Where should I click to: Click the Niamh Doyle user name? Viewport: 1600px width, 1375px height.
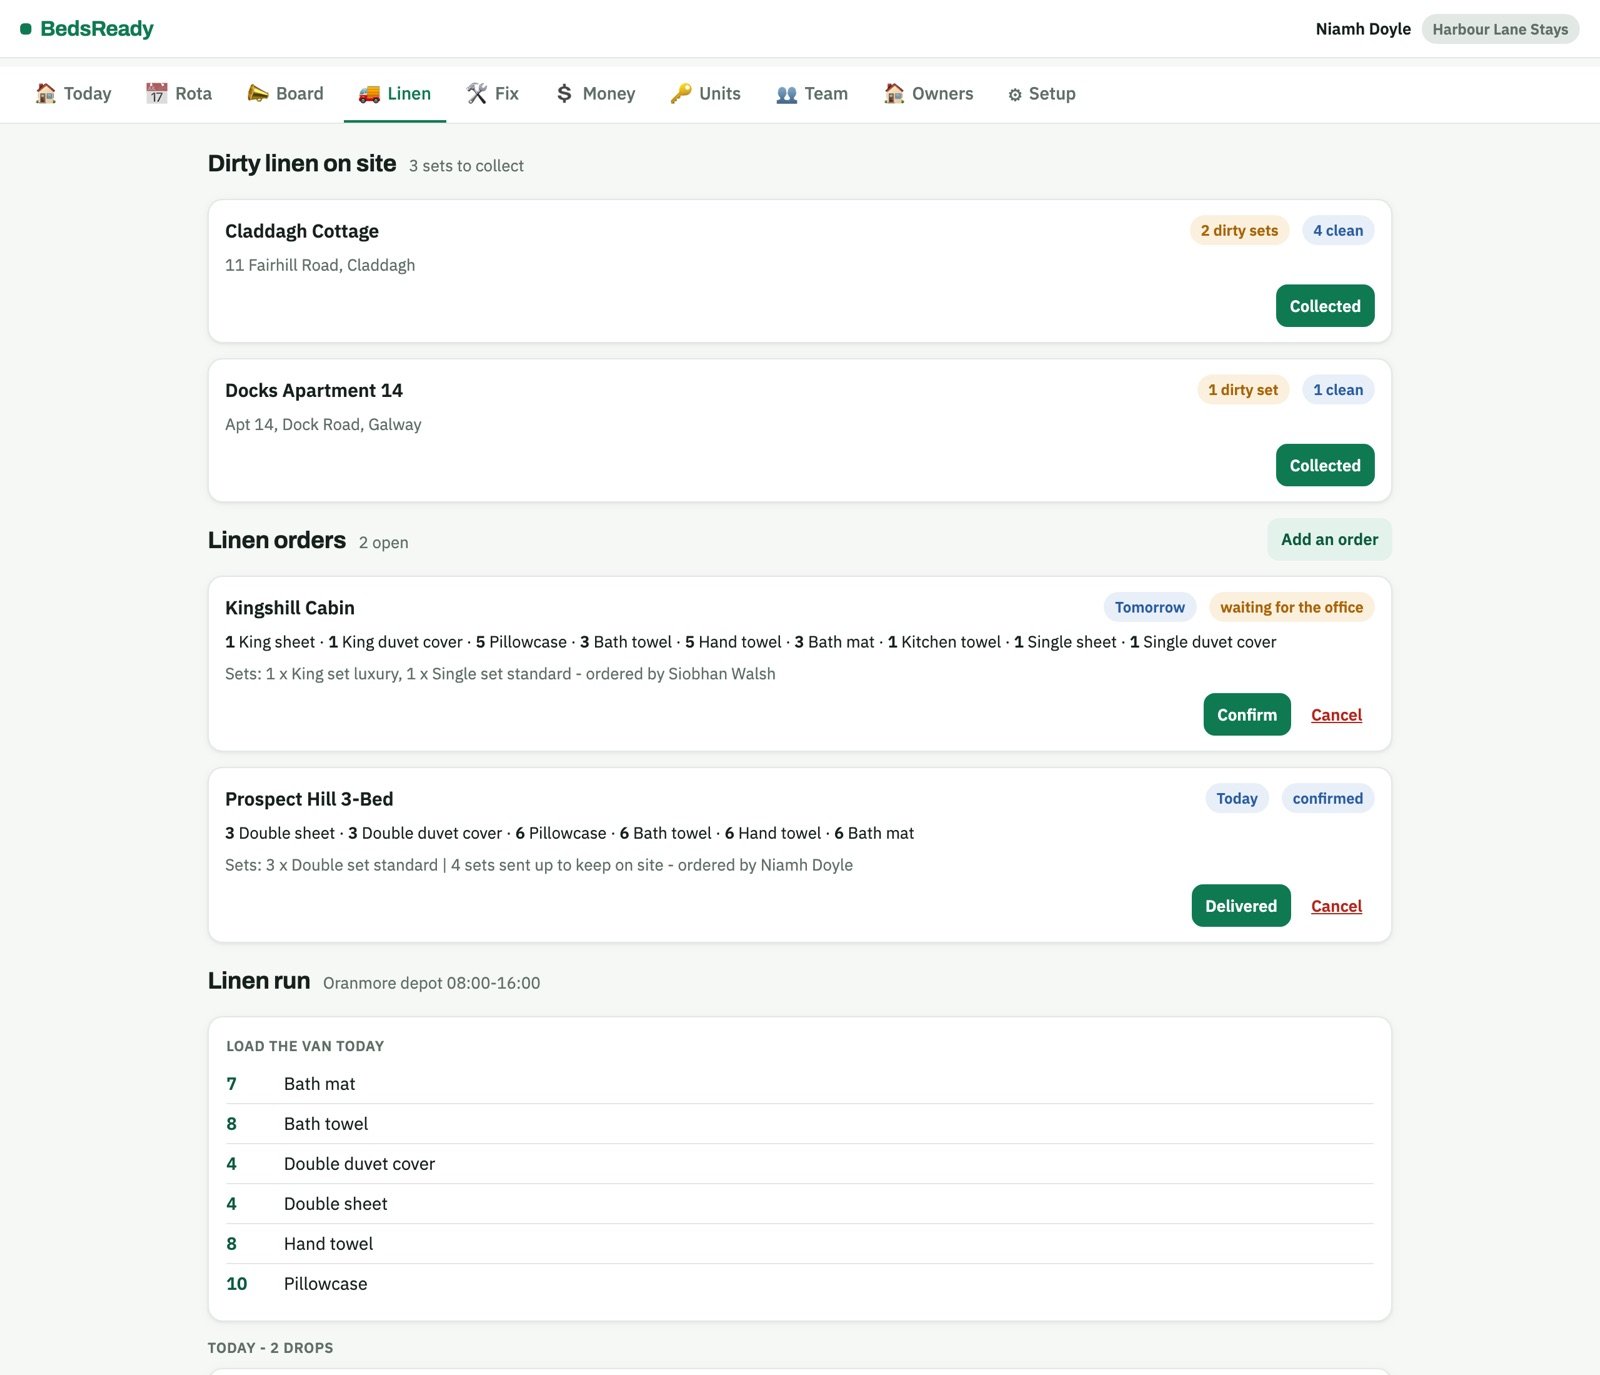(x=1363, y=29)
